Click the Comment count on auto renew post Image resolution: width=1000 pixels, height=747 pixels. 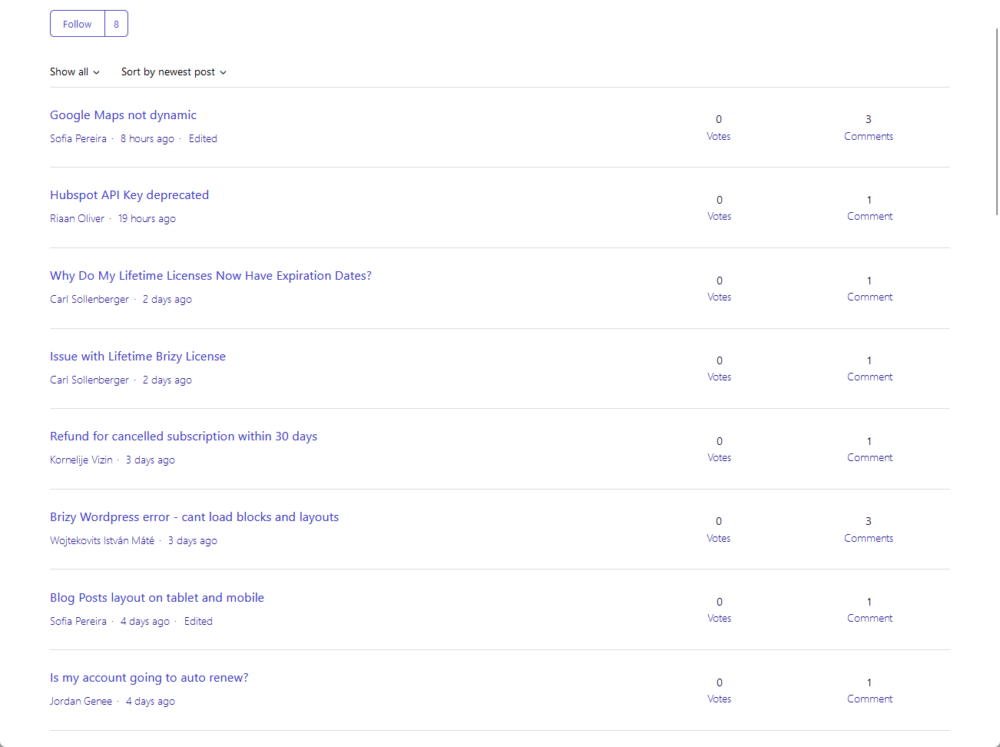click(869, 690)
